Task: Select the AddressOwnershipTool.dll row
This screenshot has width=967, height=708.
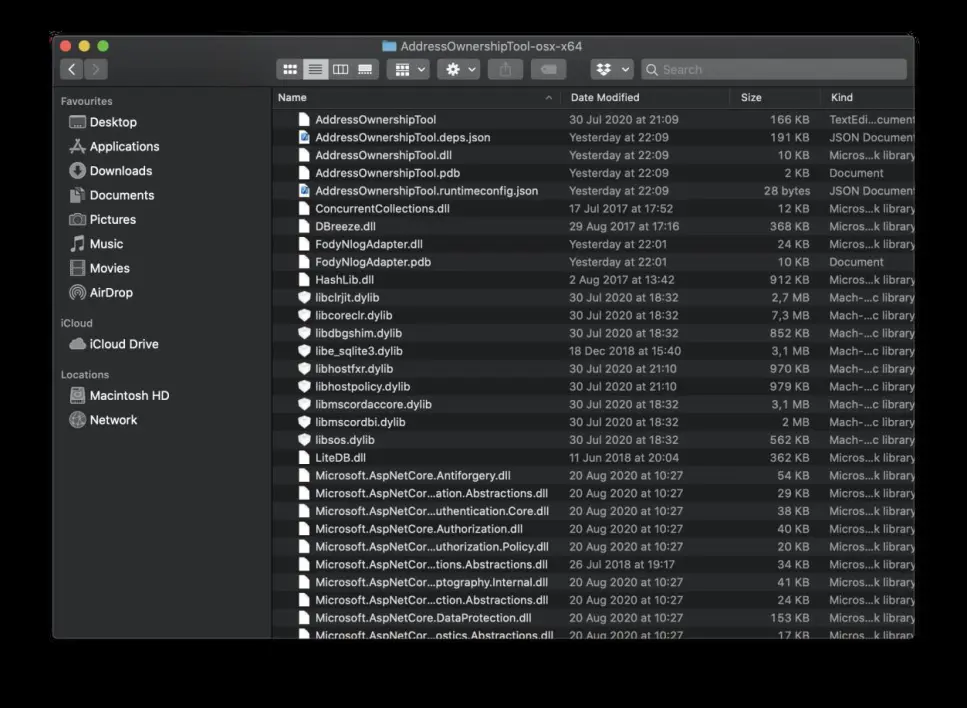Action: pos(593,155)
